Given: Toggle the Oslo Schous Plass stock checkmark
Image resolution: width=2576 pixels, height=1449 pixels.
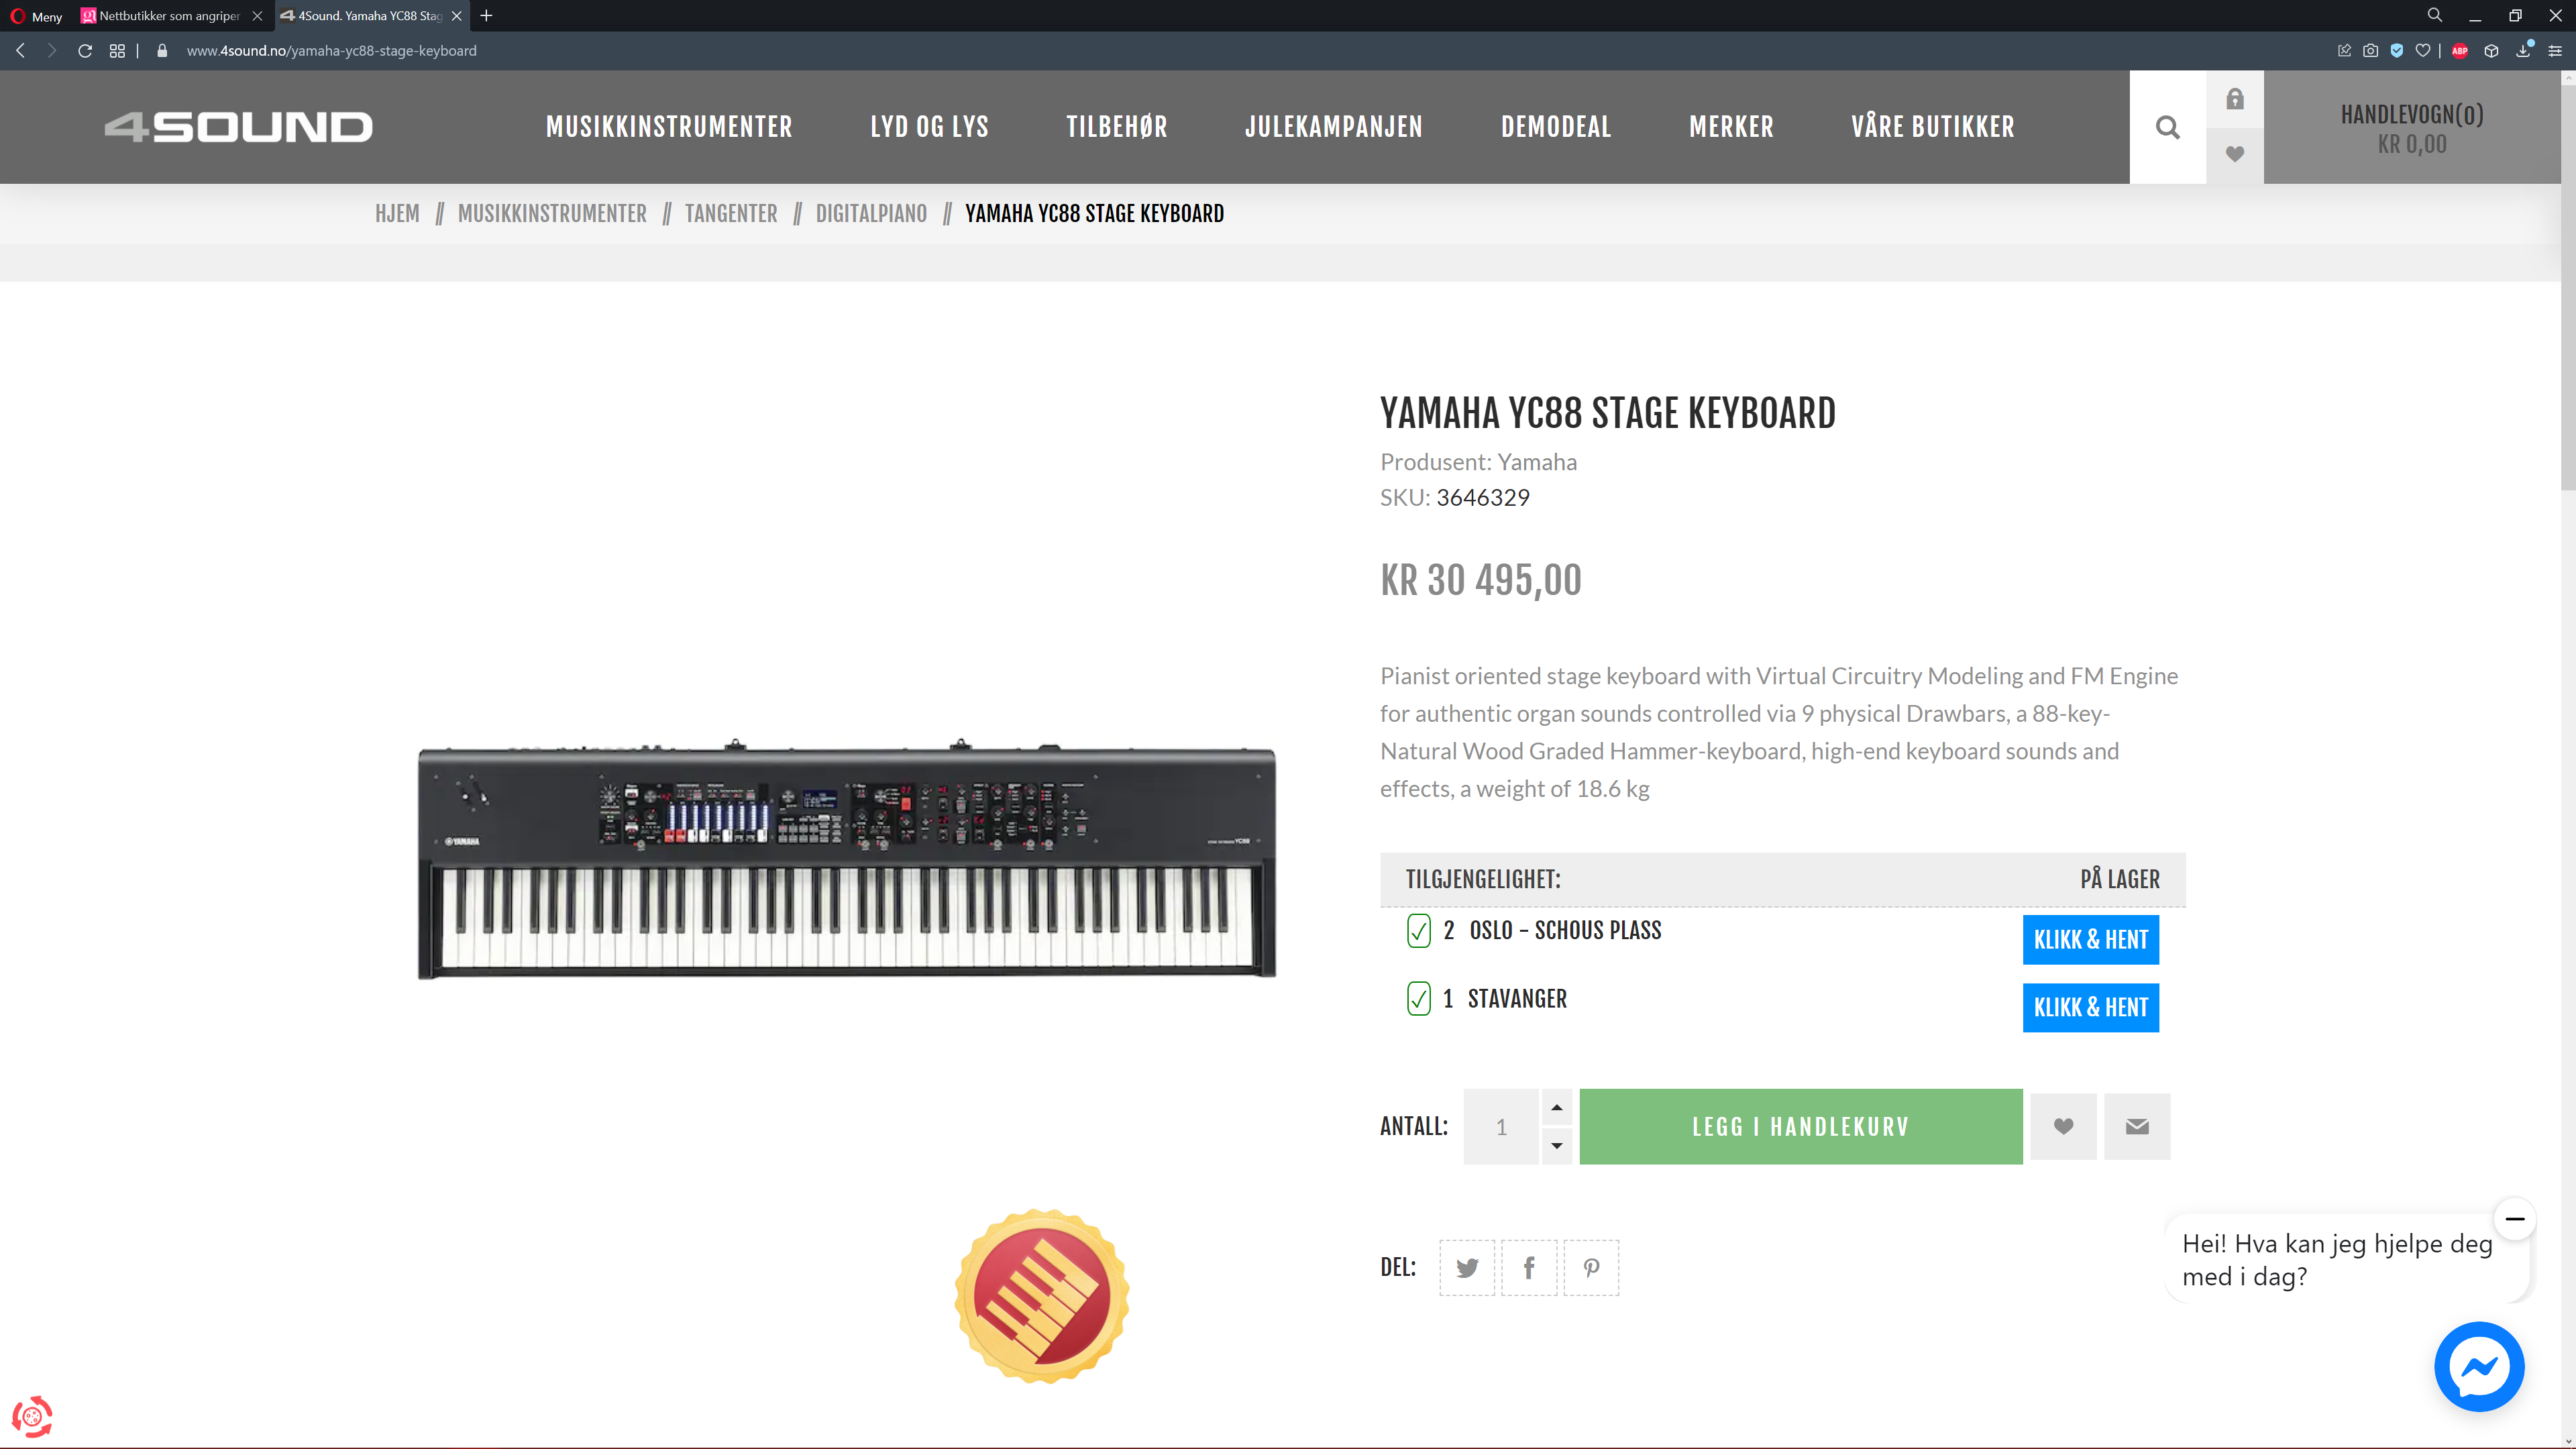Looking at the screenshot, I should 1418,931.
